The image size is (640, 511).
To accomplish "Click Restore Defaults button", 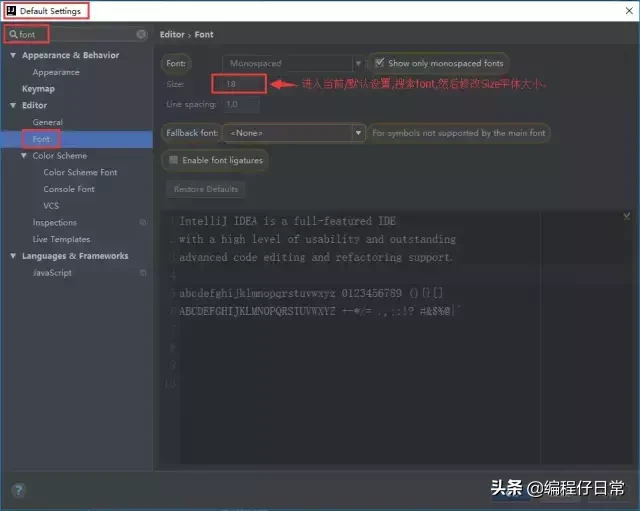I will 206,189.
